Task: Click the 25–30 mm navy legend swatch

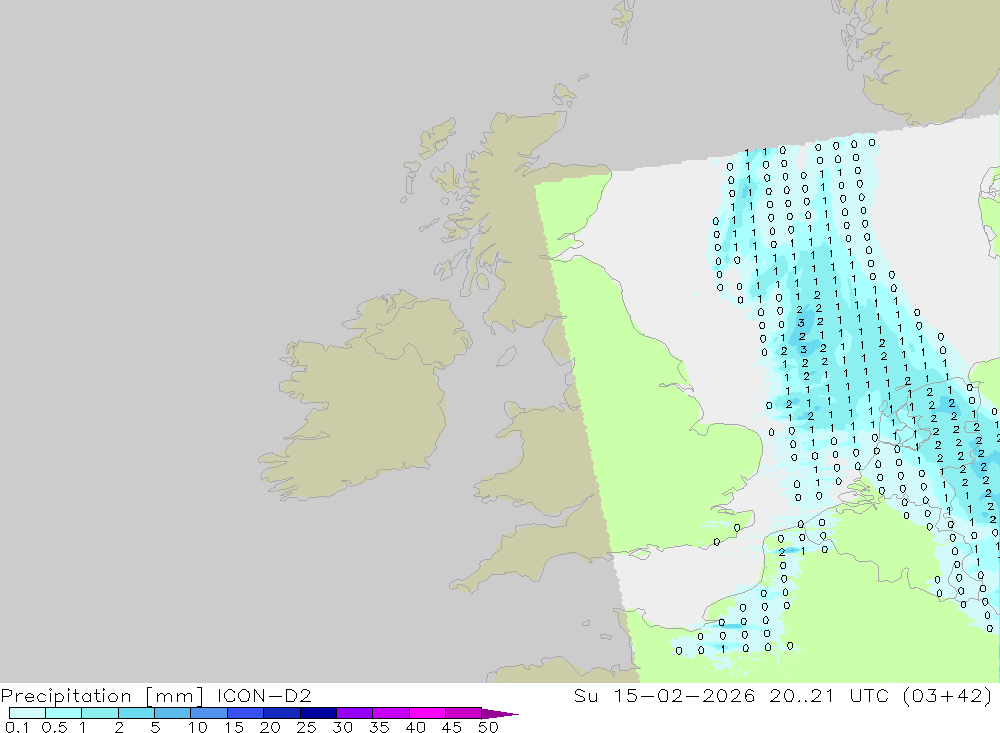Action: pyautogui.click(x=318, y=713)
